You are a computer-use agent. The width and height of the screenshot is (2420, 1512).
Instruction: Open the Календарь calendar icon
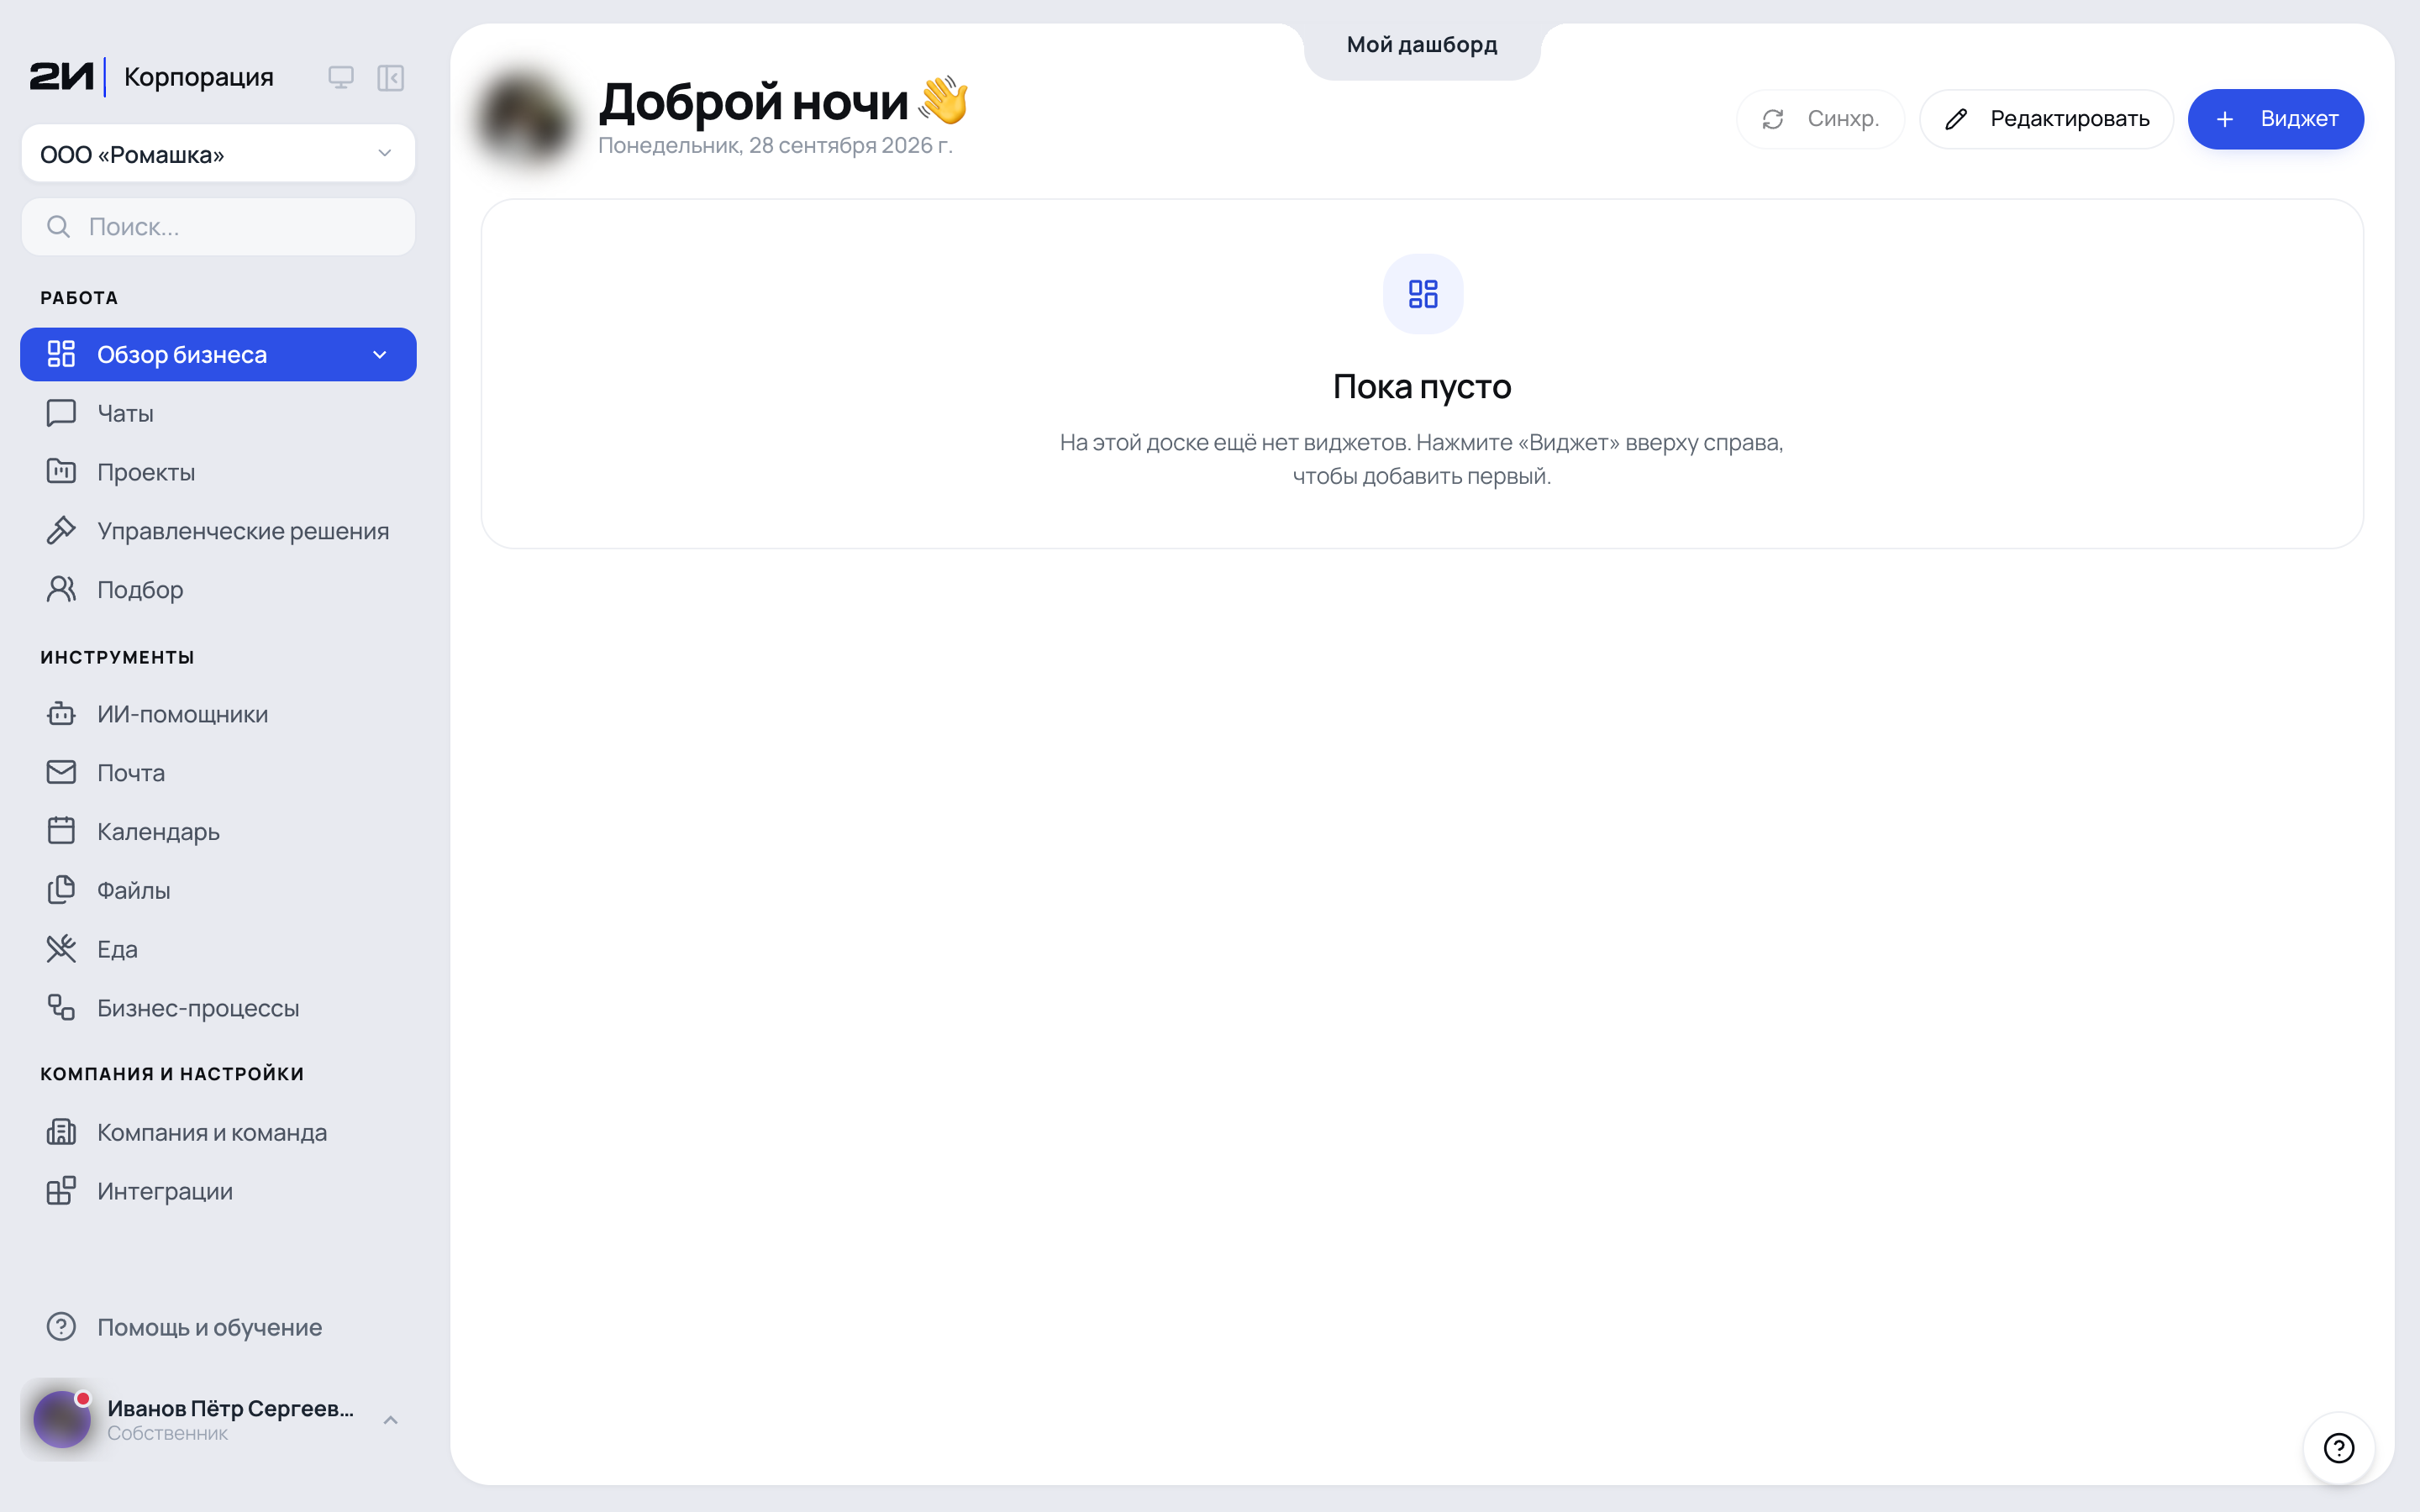tap(61, 832)
